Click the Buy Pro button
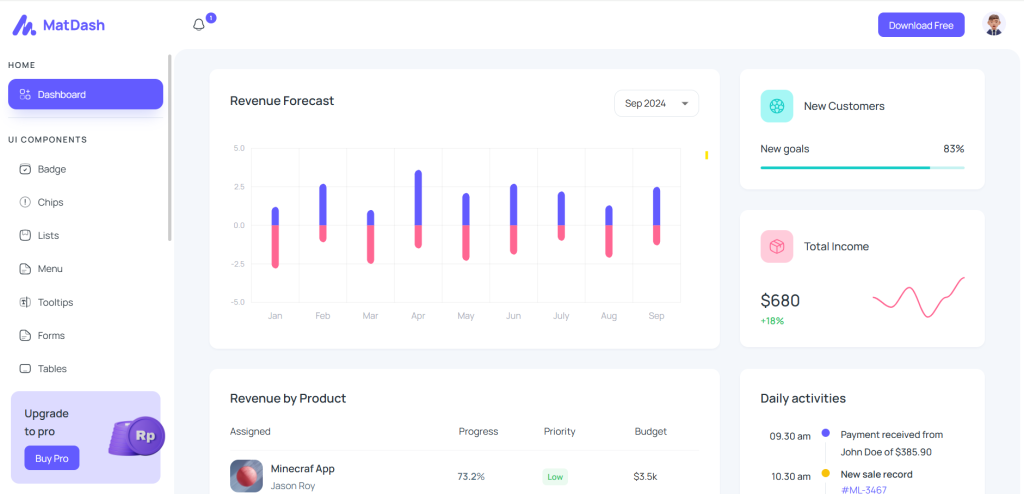The width and height of the screenshot is (1024, 494). click(52, 458)
